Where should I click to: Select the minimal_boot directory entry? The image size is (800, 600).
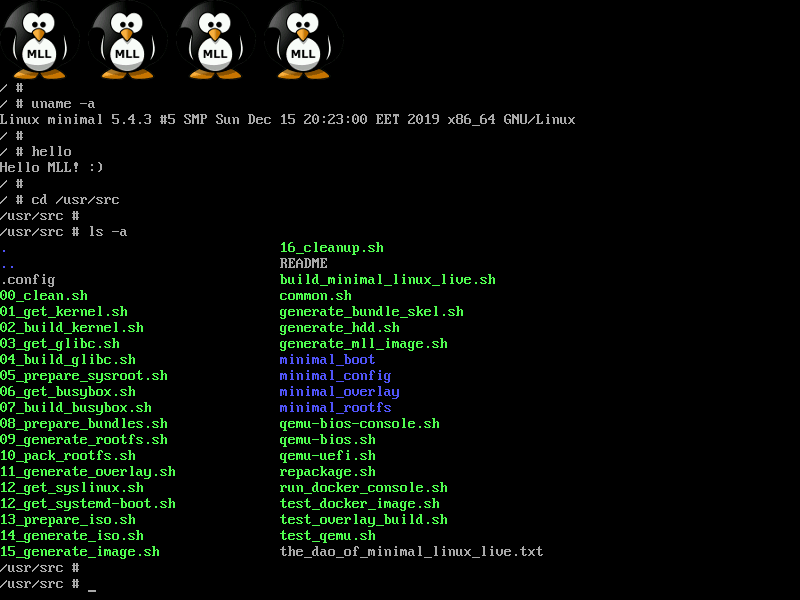pyautogui.click(x=327, y=360)
